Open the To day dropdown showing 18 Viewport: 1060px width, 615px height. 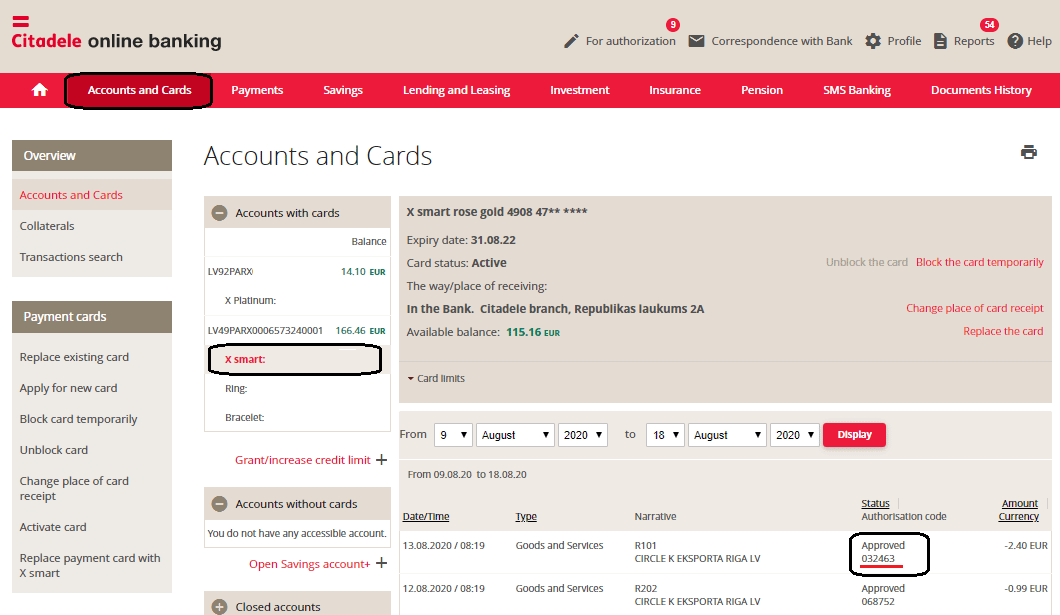[665, 435]
